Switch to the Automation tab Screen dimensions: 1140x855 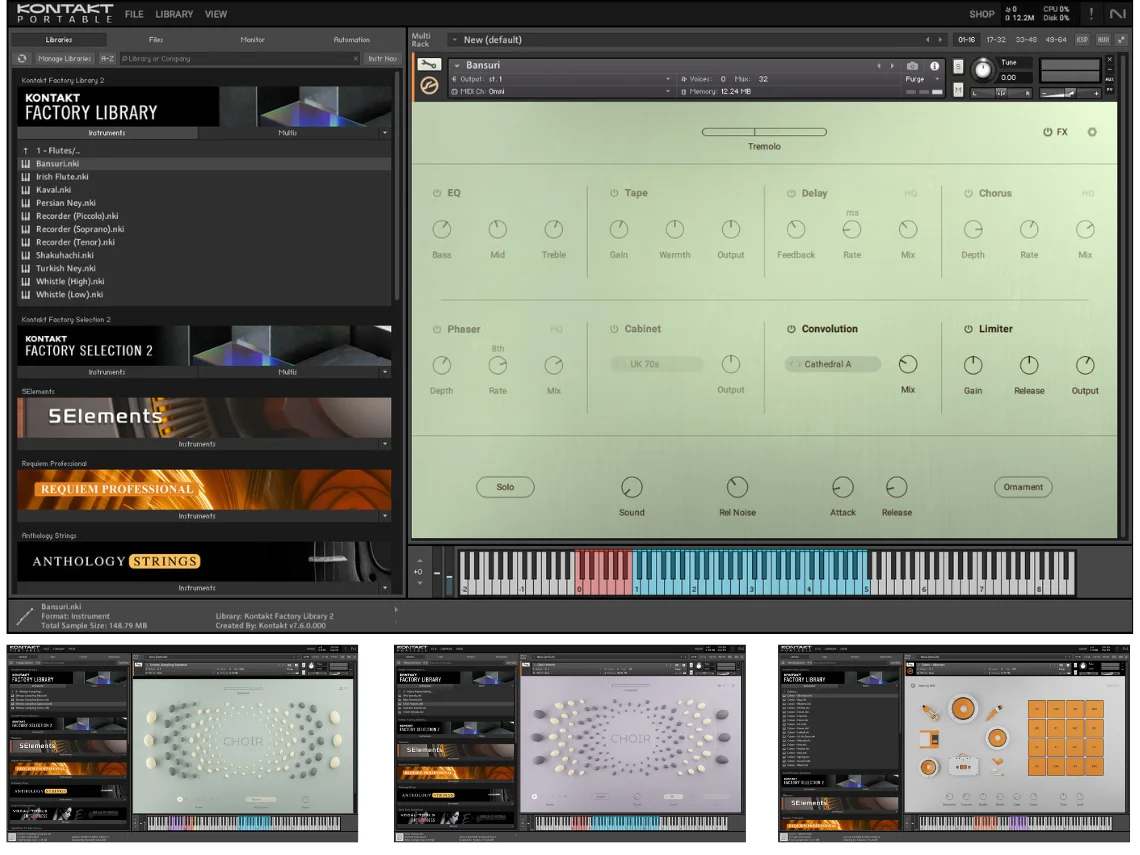(x=351, y=40)
